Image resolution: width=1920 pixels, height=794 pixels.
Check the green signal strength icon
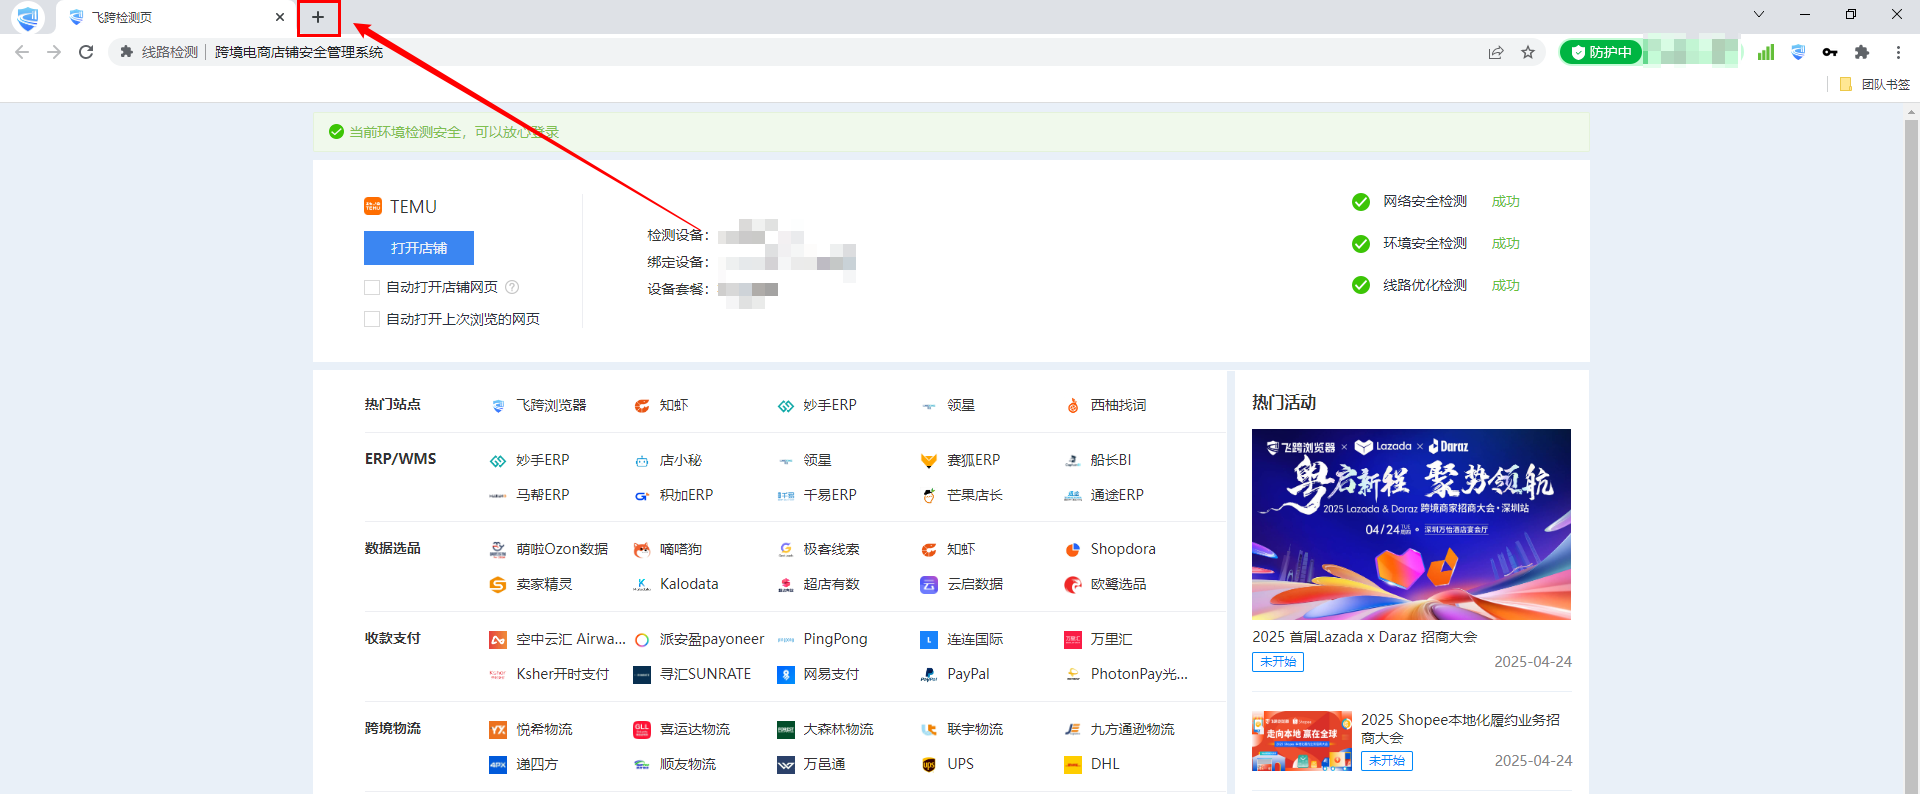[1766, 52]
